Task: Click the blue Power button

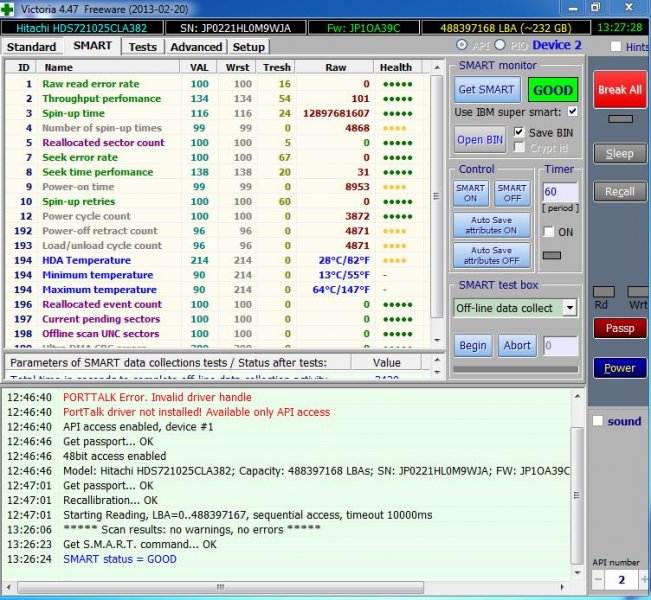Action: [619, 368]
